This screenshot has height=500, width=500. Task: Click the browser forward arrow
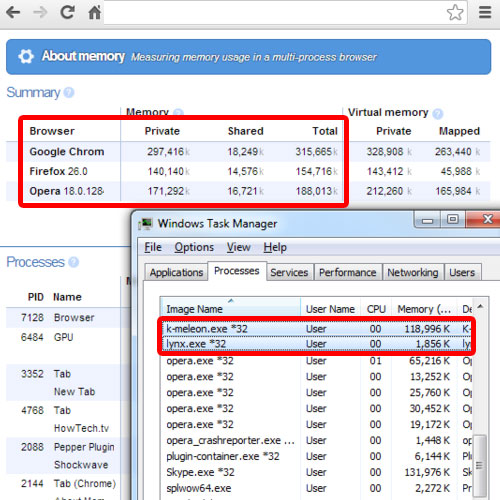coord(40,13)
